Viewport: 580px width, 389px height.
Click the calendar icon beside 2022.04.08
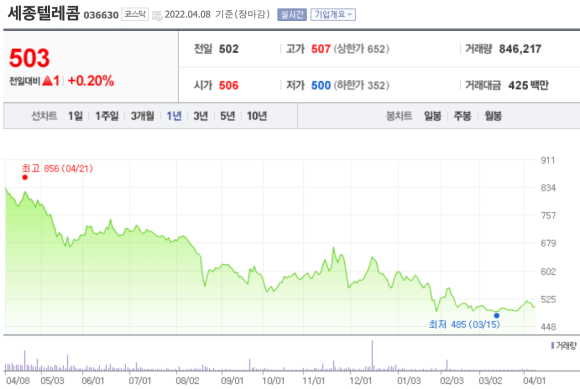coord(157,16)
